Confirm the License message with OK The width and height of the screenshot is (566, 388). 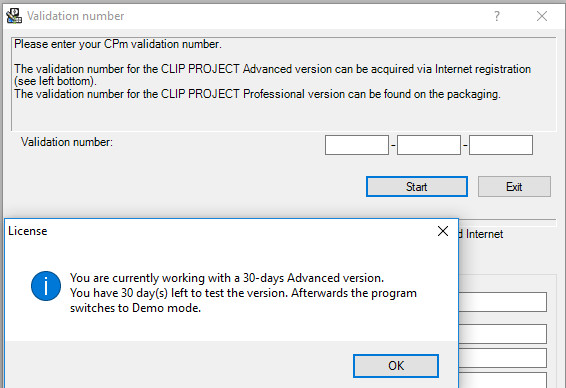[x=396, y=366]
